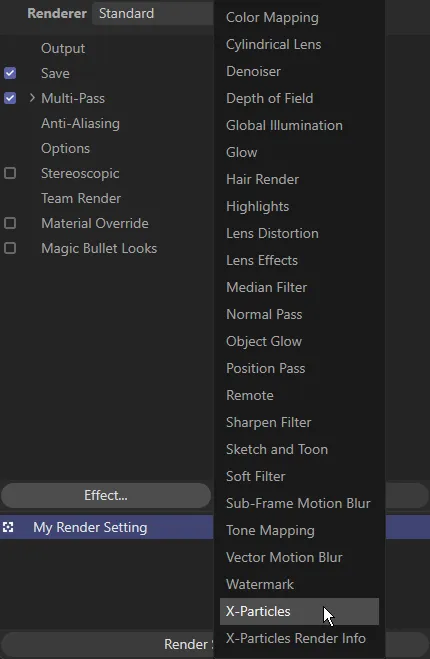Screen dimensions: 430x659
Task: Open Anti-Aliasing settings
Action: 80,123
